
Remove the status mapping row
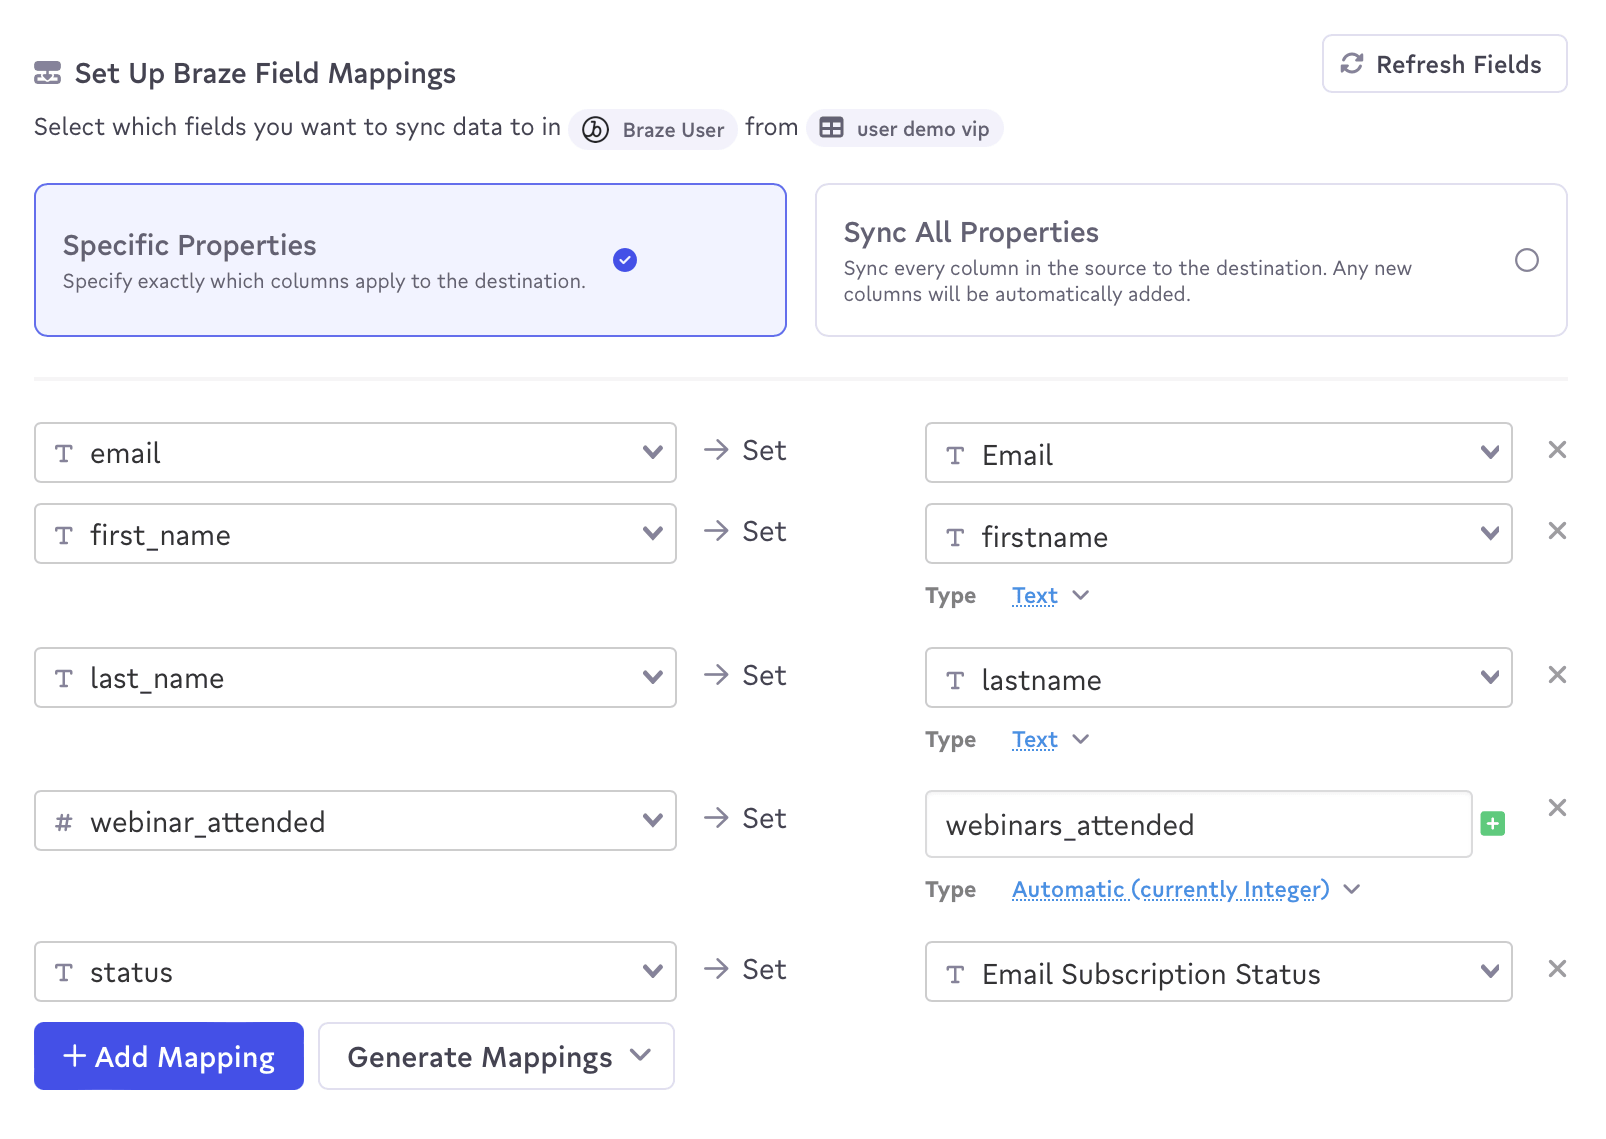pos(1556,969)
